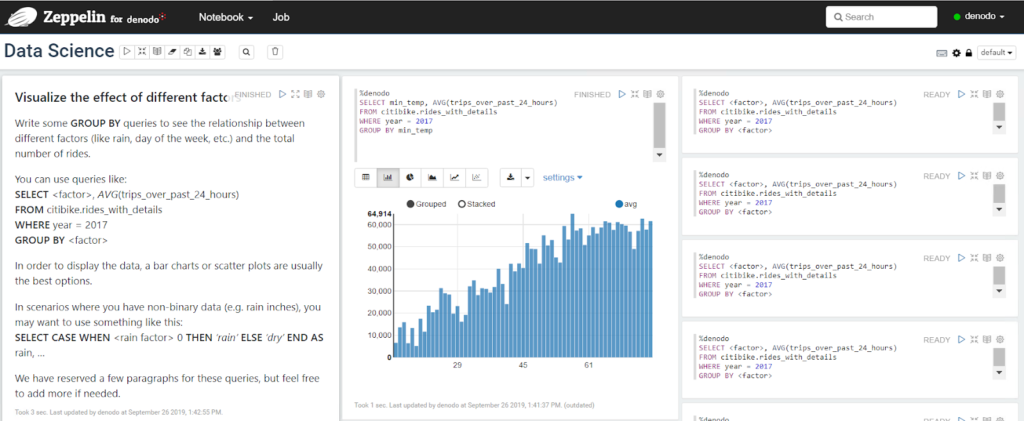Open notebook interpreter binding gear icon
The width and height of the screenshot is (1024, 421).
pos(956,53)
